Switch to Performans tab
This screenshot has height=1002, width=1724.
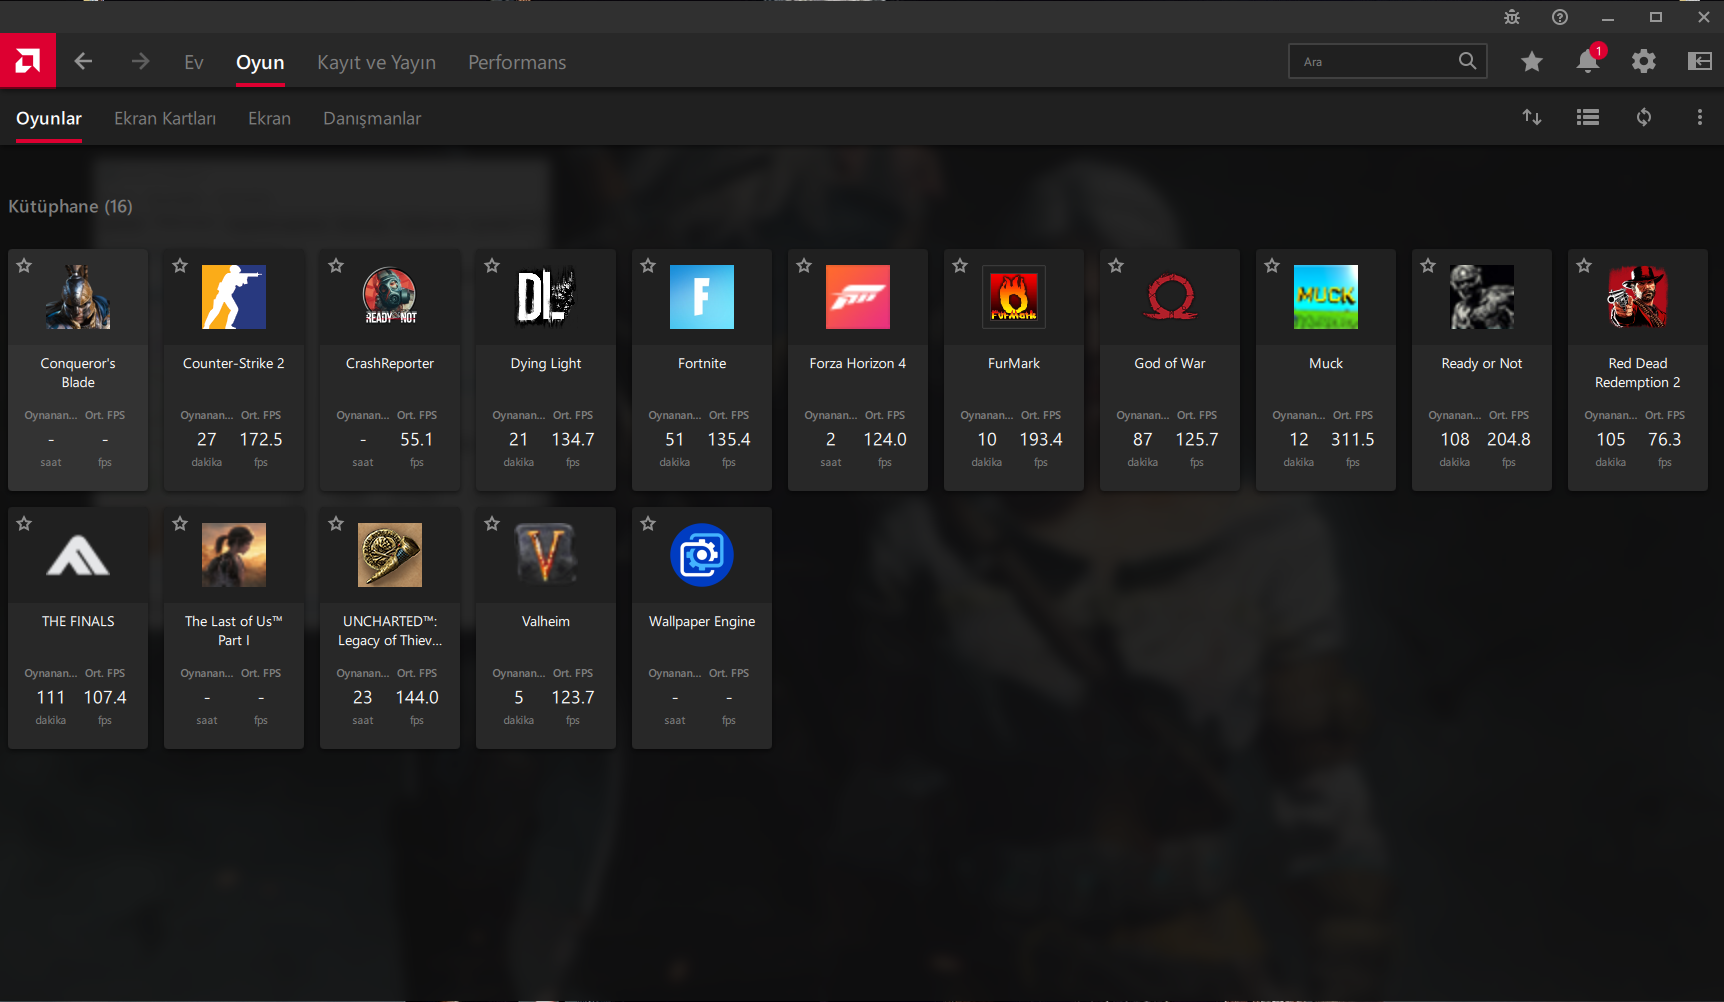517,62
